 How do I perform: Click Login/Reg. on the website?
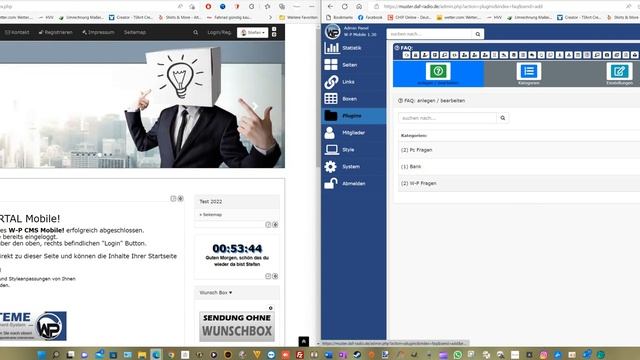[x=219, y=32]
